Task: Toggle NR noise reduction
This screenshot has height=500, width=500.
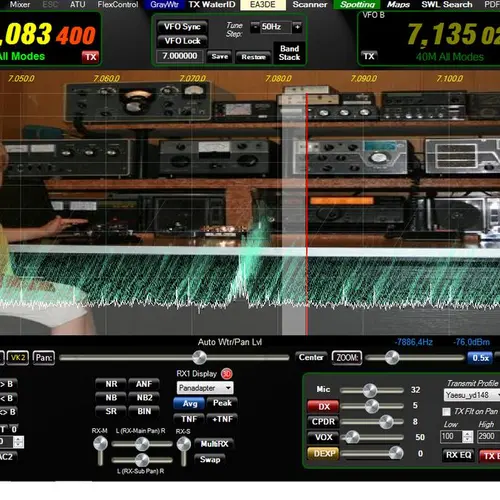Action: (x=111, y=384)
